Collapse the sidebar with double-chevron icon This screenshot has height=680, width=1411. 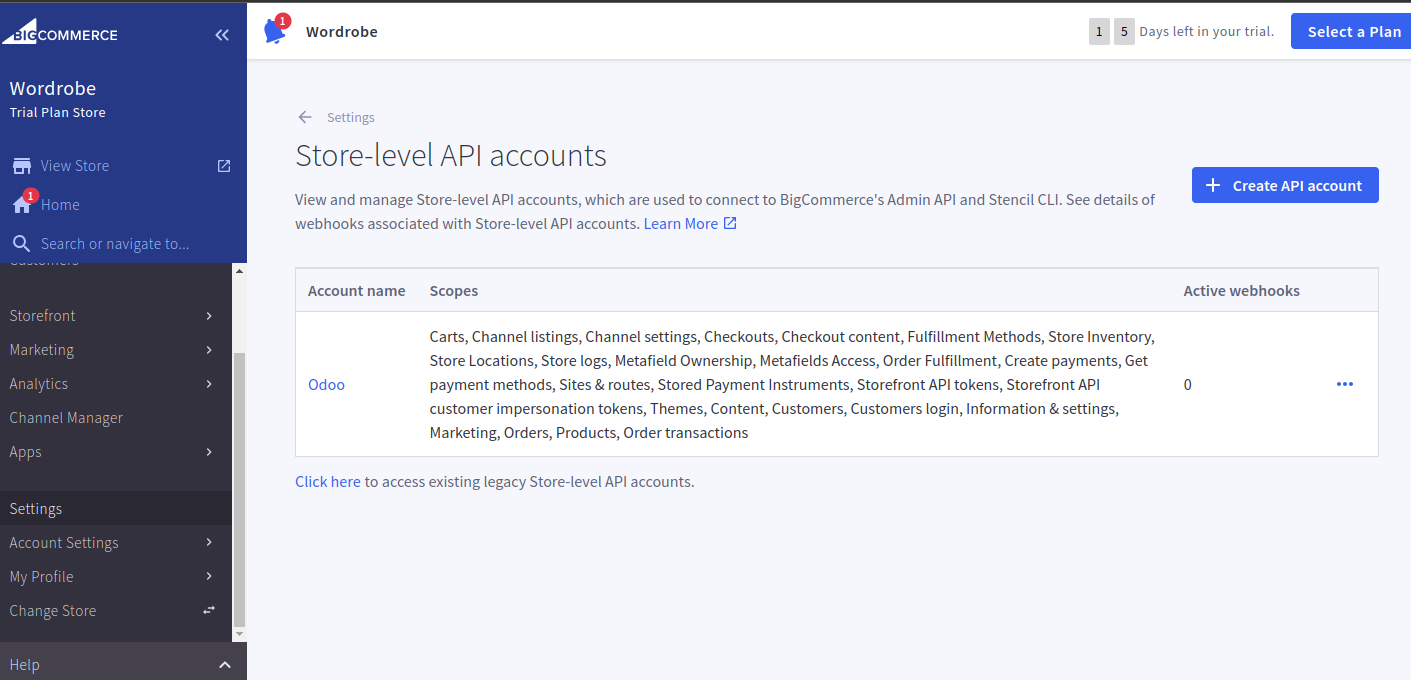pos(222,35)
